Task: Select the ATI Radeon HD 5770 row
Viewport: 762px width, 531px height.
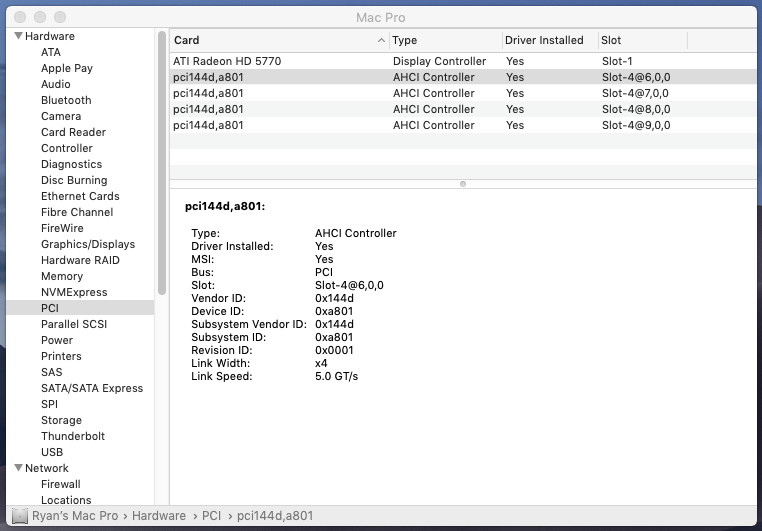Action: point(227,61)
